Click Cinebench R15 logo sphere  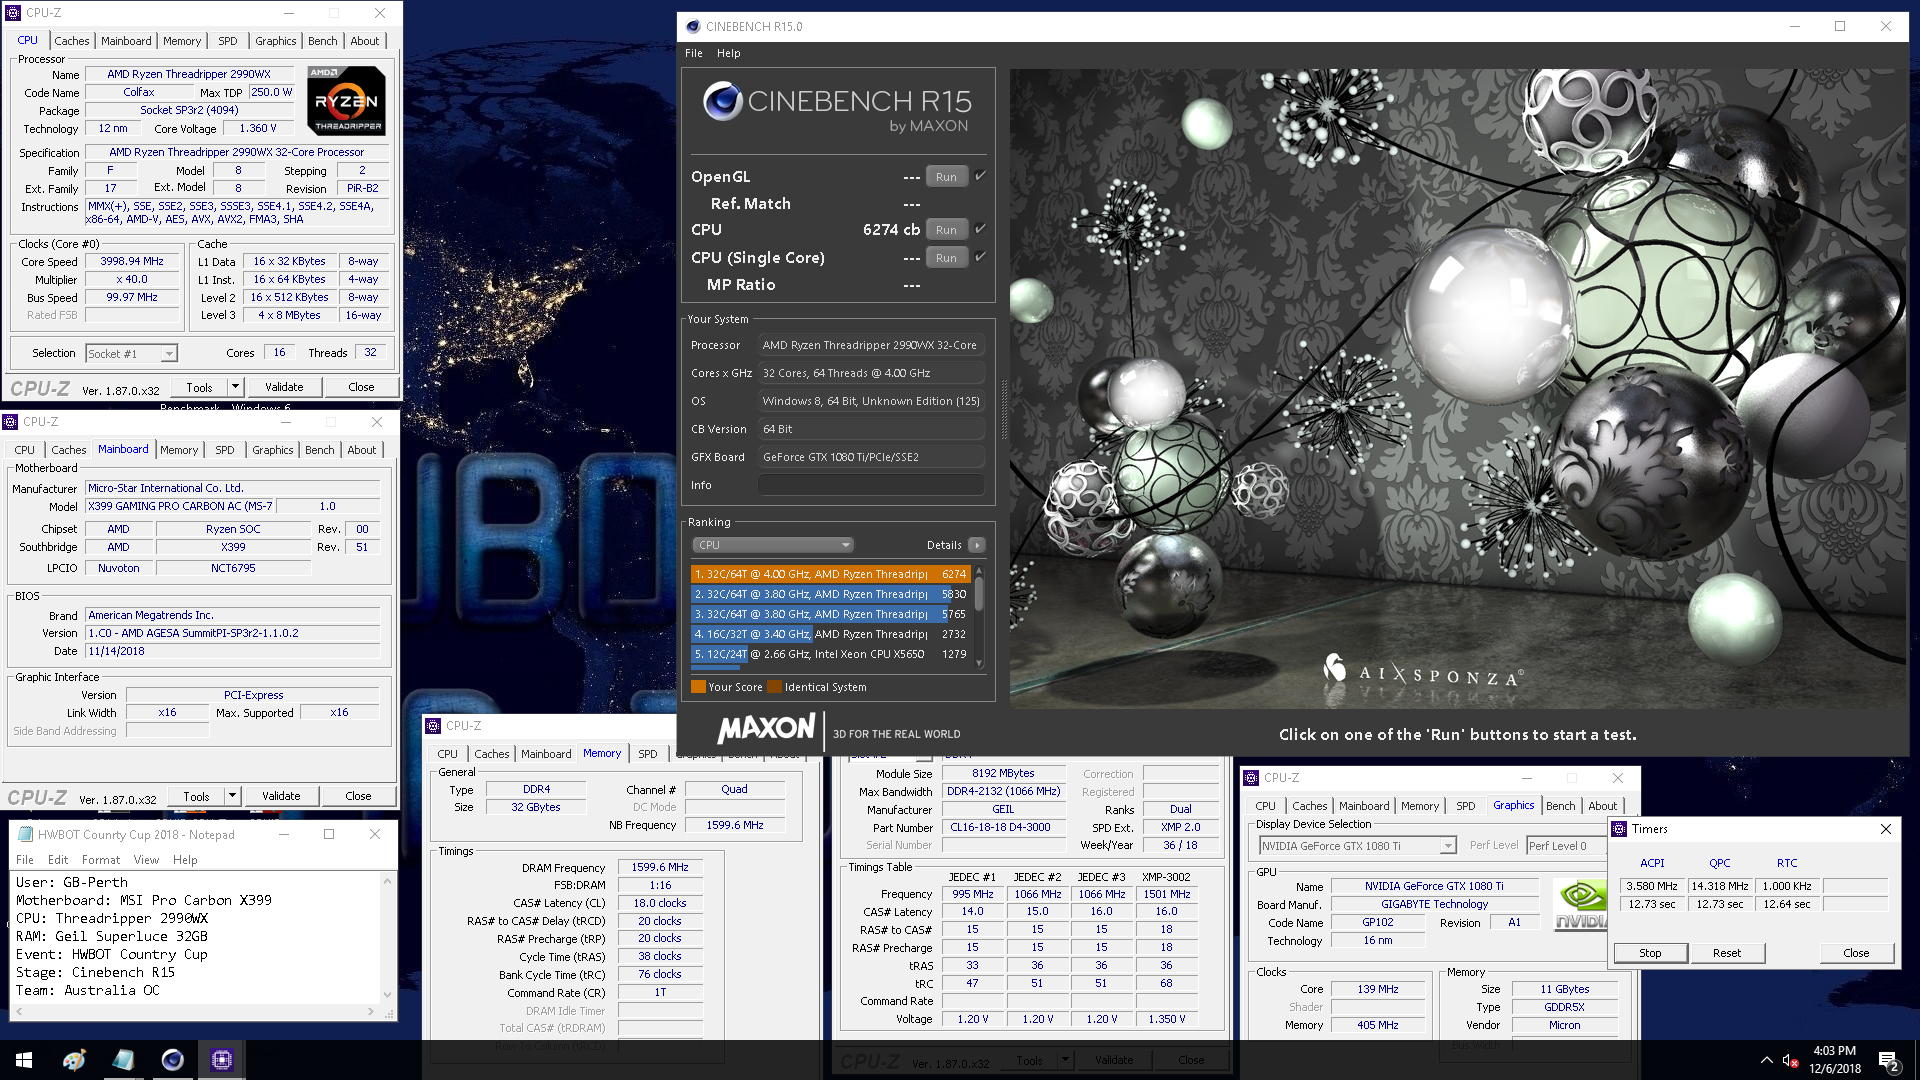[x=722, y=102]
